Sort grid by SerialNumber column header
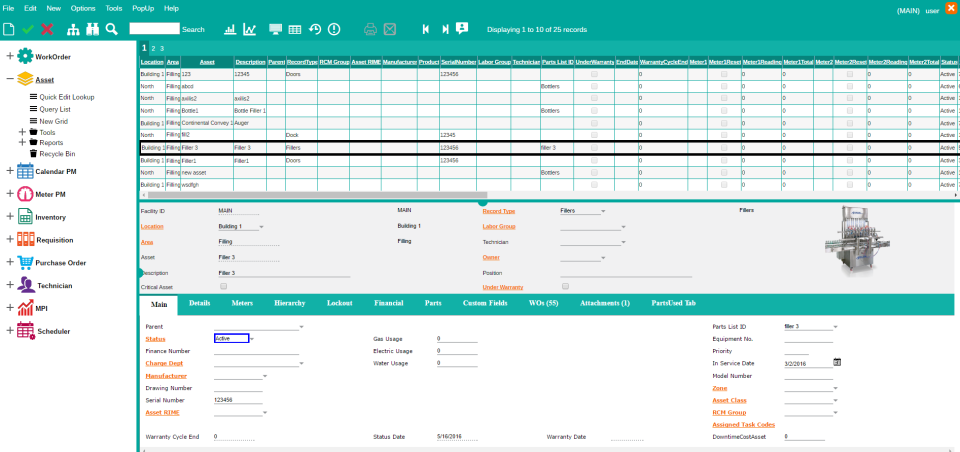 click(458, 62)
